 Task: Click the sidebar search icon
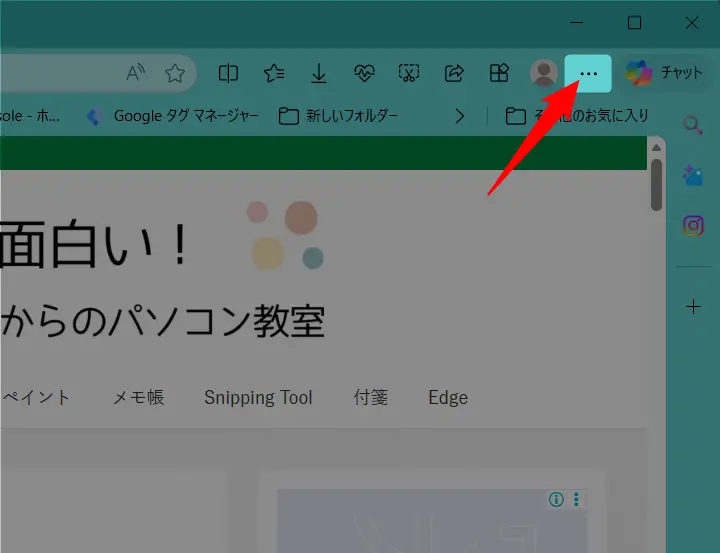[x=693, y=124]
